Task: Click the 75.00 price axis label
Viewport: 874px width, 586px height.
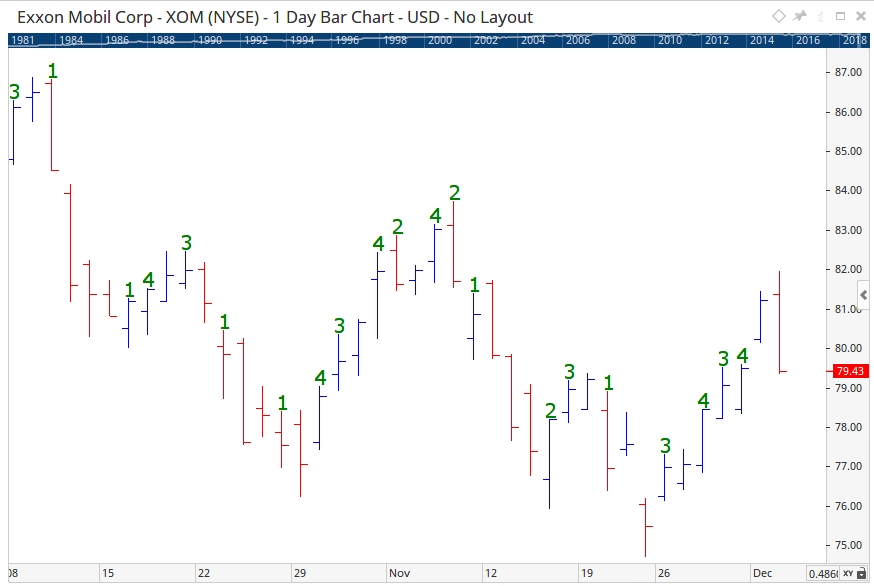Action: tap(848, 545)
